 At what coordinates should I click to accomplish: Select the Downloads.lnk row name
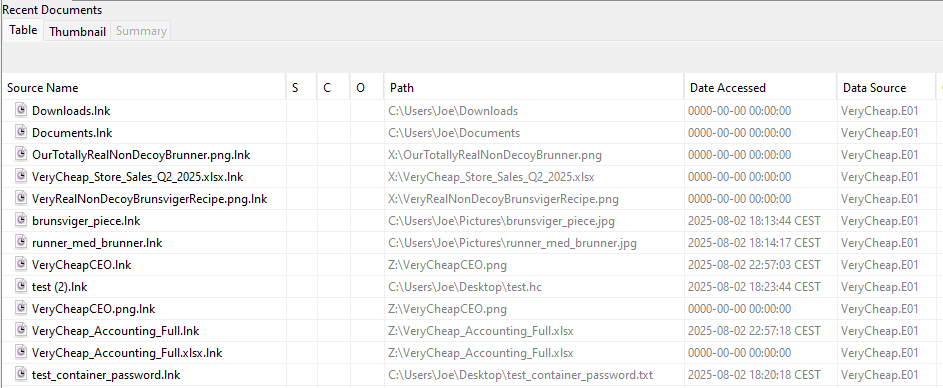(x=71, y=111)
